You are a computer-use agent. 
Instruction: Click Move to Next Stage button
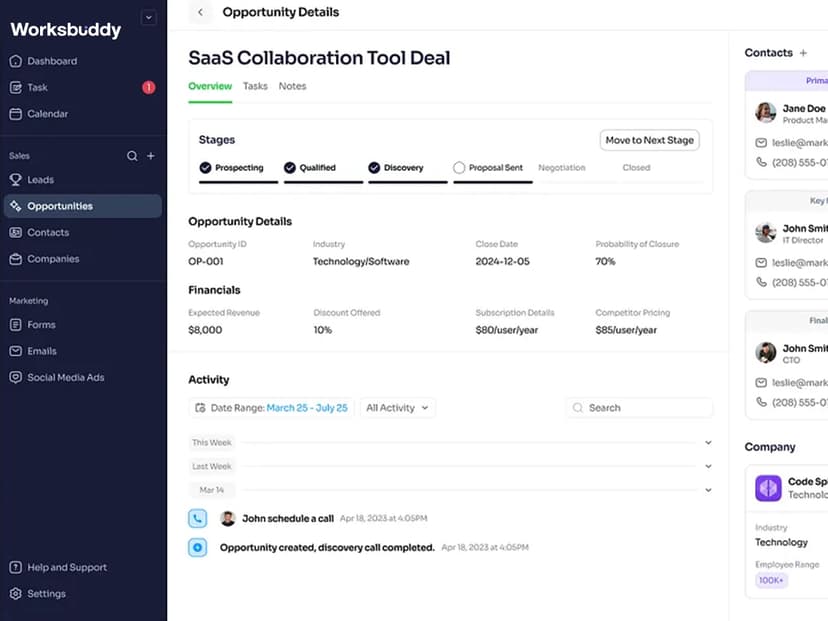650,140
